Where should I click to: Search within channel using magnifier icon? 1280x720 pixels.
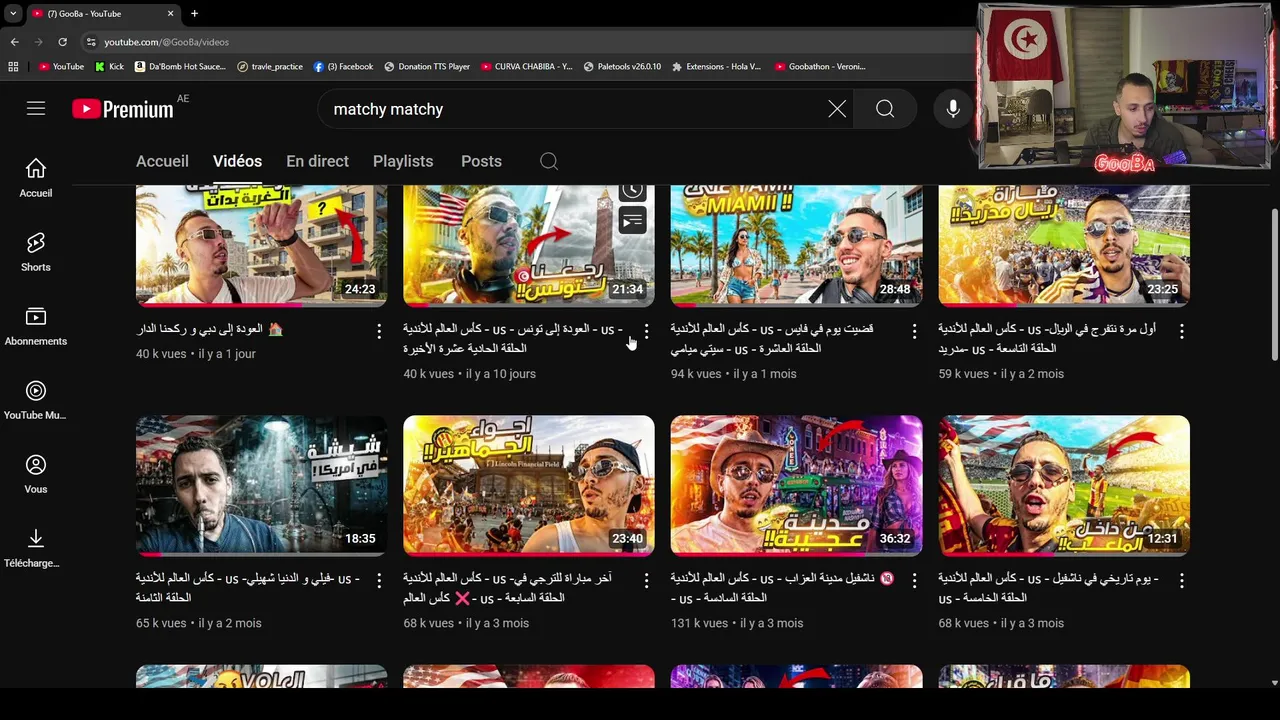(x=549, y=161)
